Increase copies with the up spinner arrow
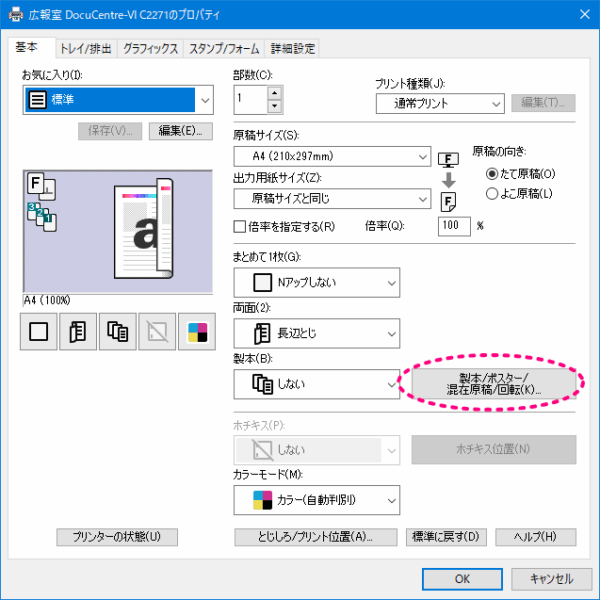600x600 pixels. 275,93
